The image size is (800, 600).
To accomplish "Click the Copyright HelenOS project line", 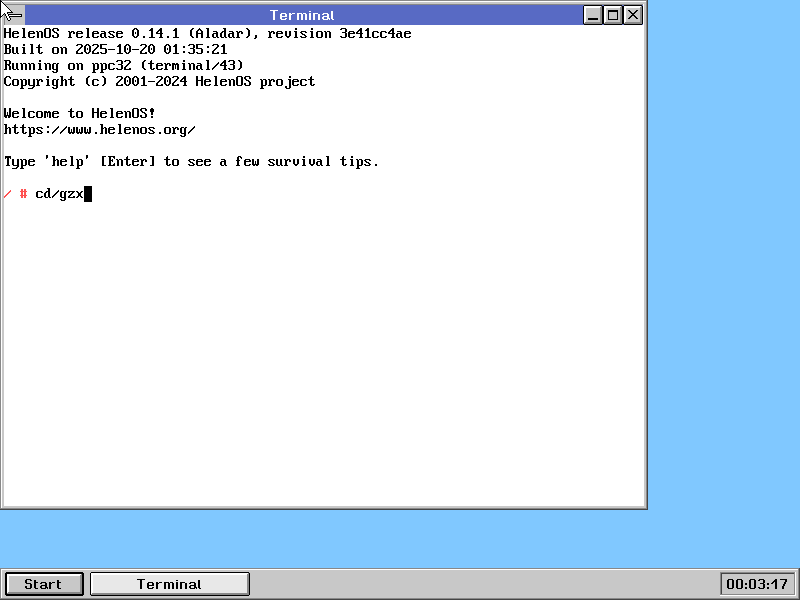I will [x=159, y=82].
